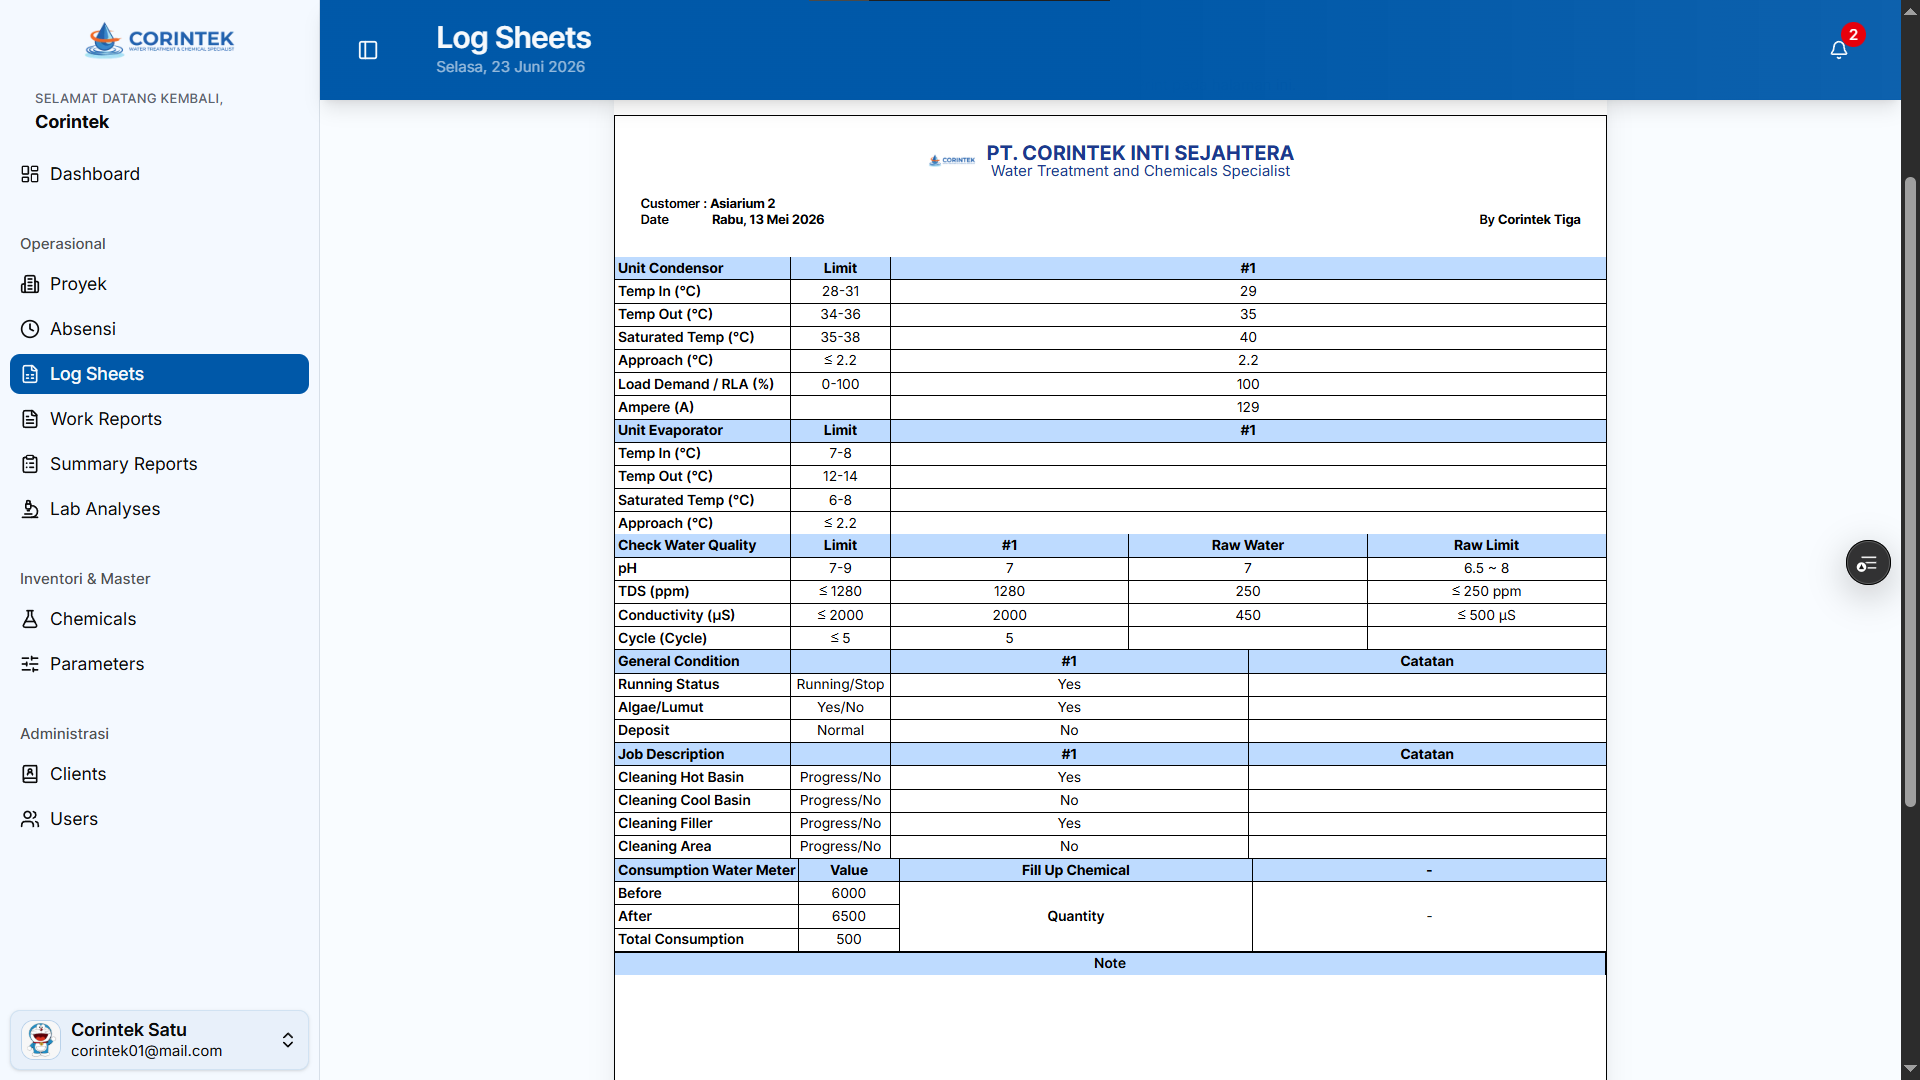The width and height of the screenshot is (1920, 1080).
Task: Click the Before water meter value 6000
Action: [x=849, y=893]
